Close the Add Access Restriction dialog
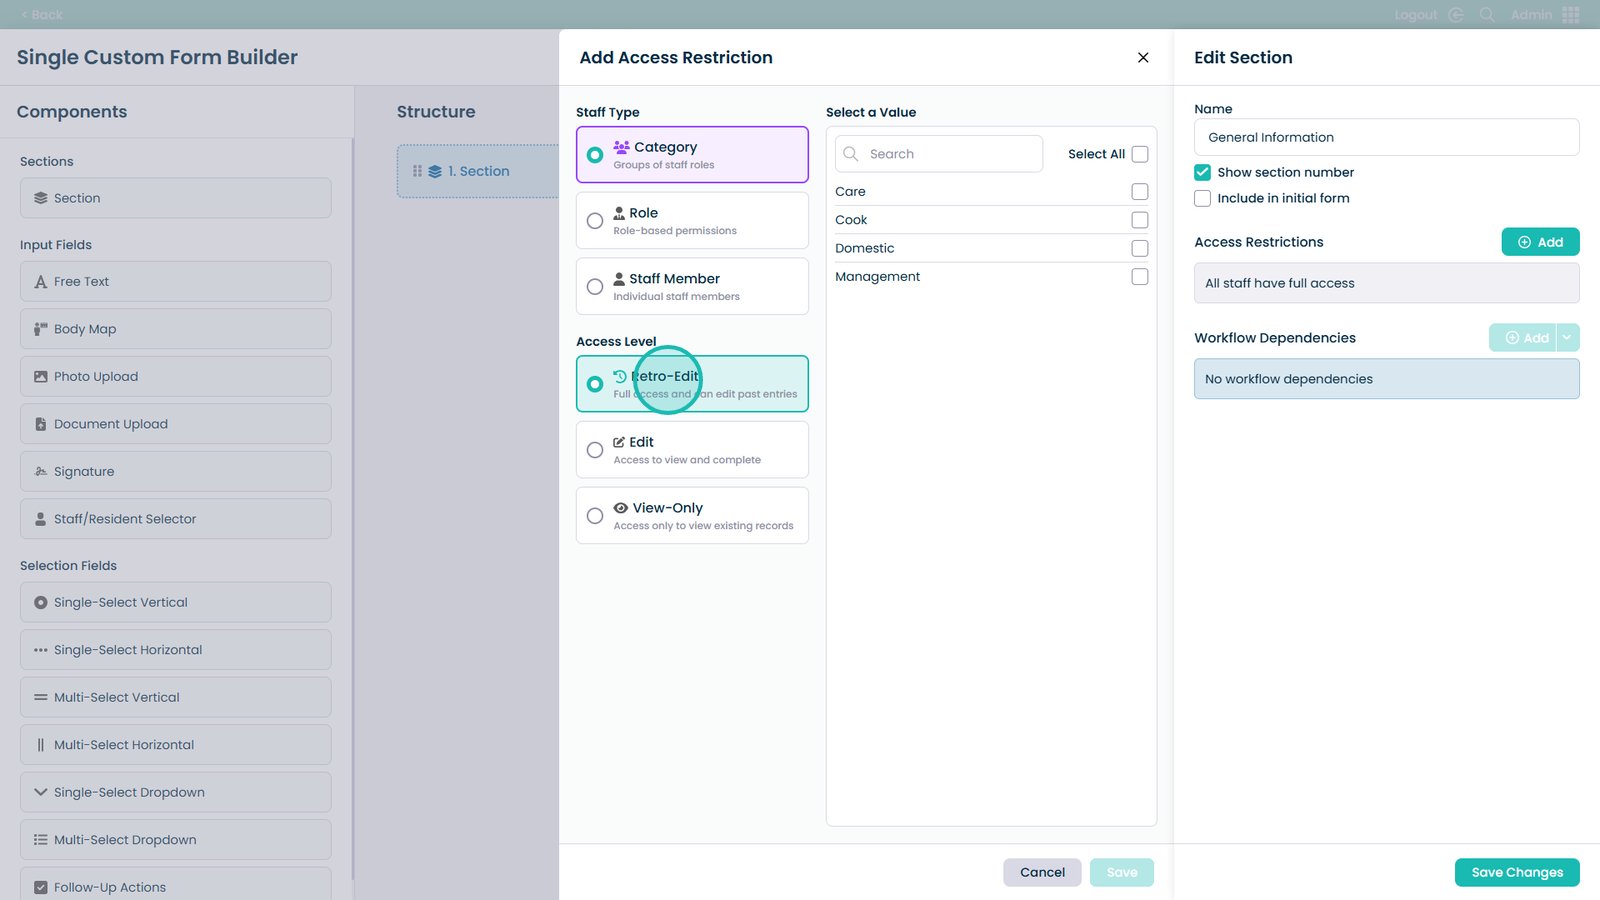 coord(1143,58)
